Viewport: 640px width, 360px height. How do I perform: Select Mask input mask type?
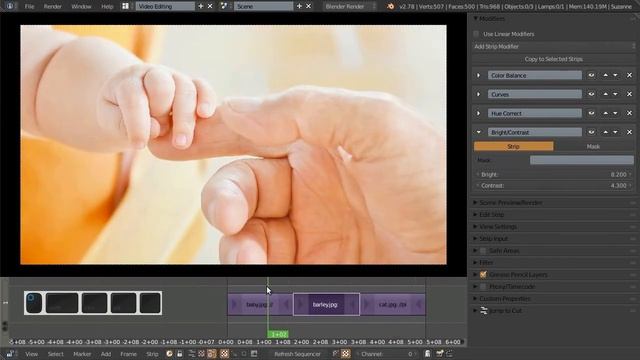(x=593, y=146)
